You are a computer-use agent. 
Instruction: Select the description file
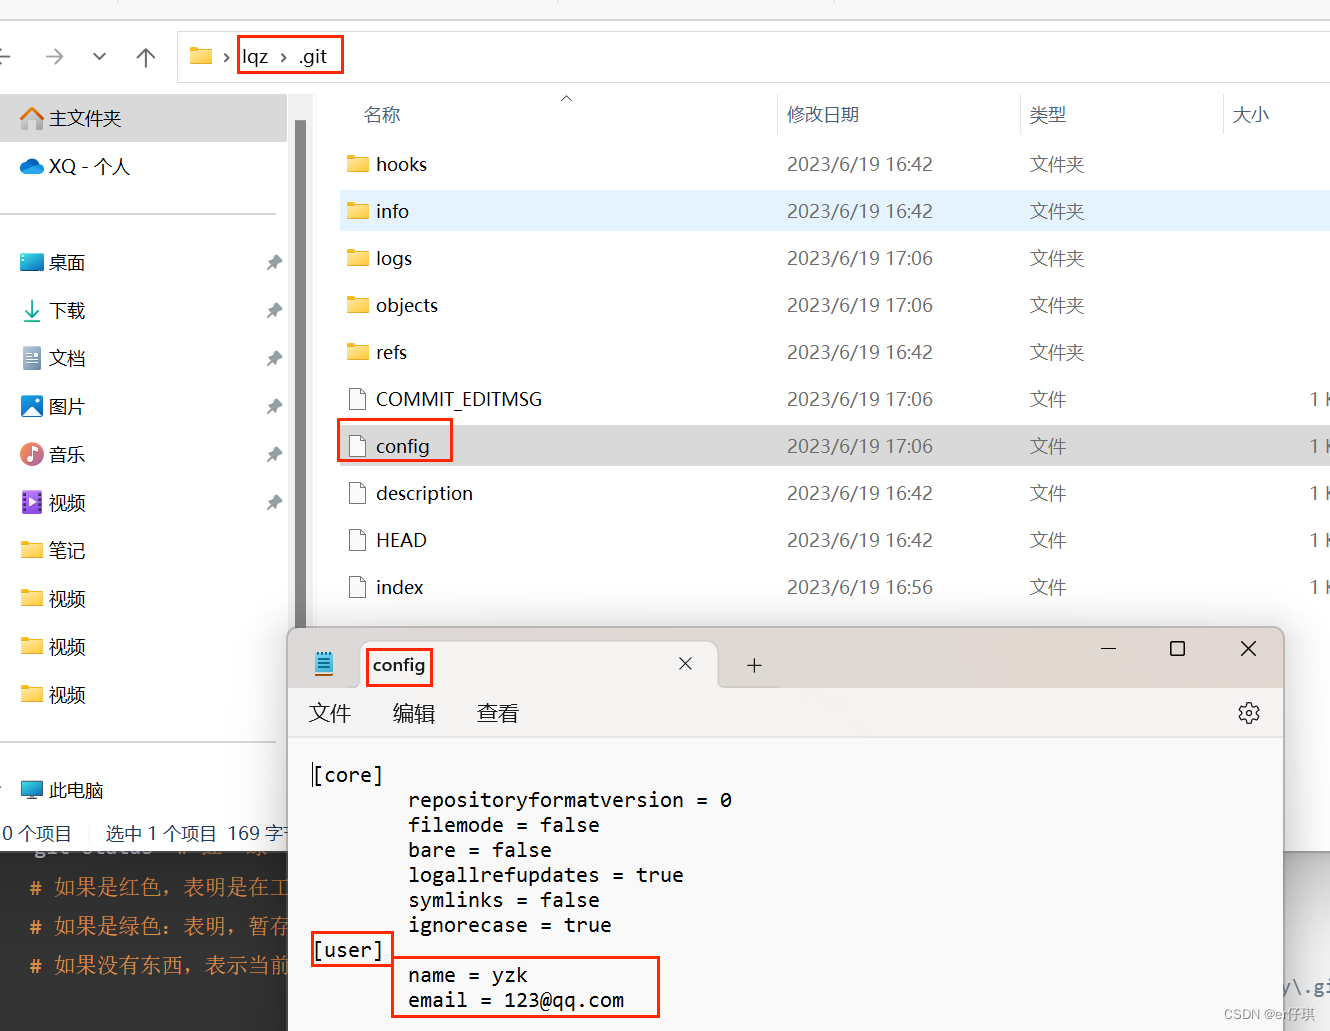point(835,493)
